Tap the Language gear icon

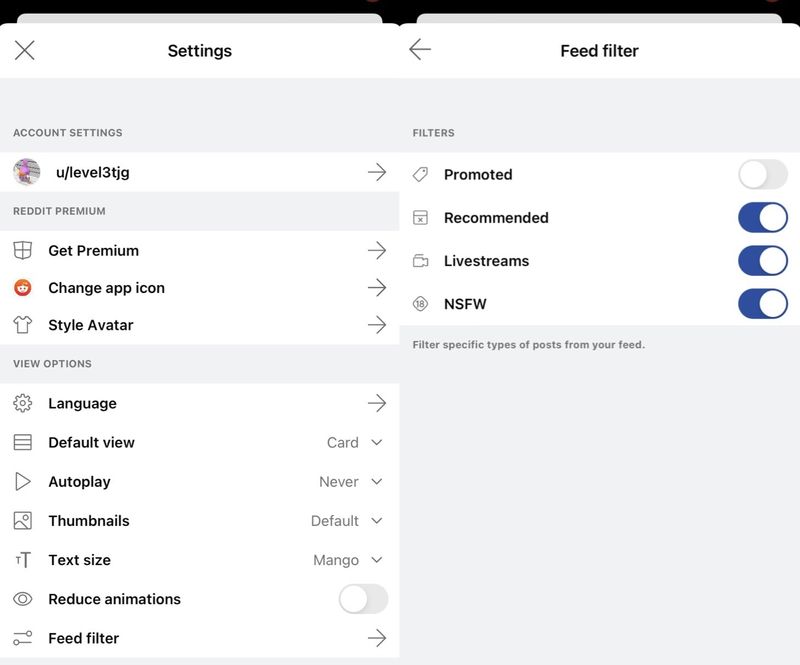22,403
